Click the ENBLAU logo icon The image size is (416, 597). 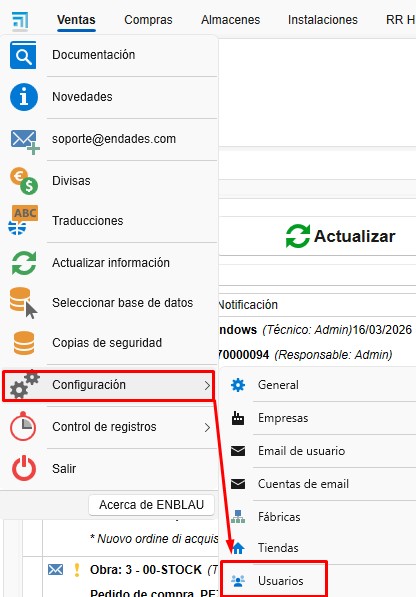pyautogui.click(x=20, y=21)
